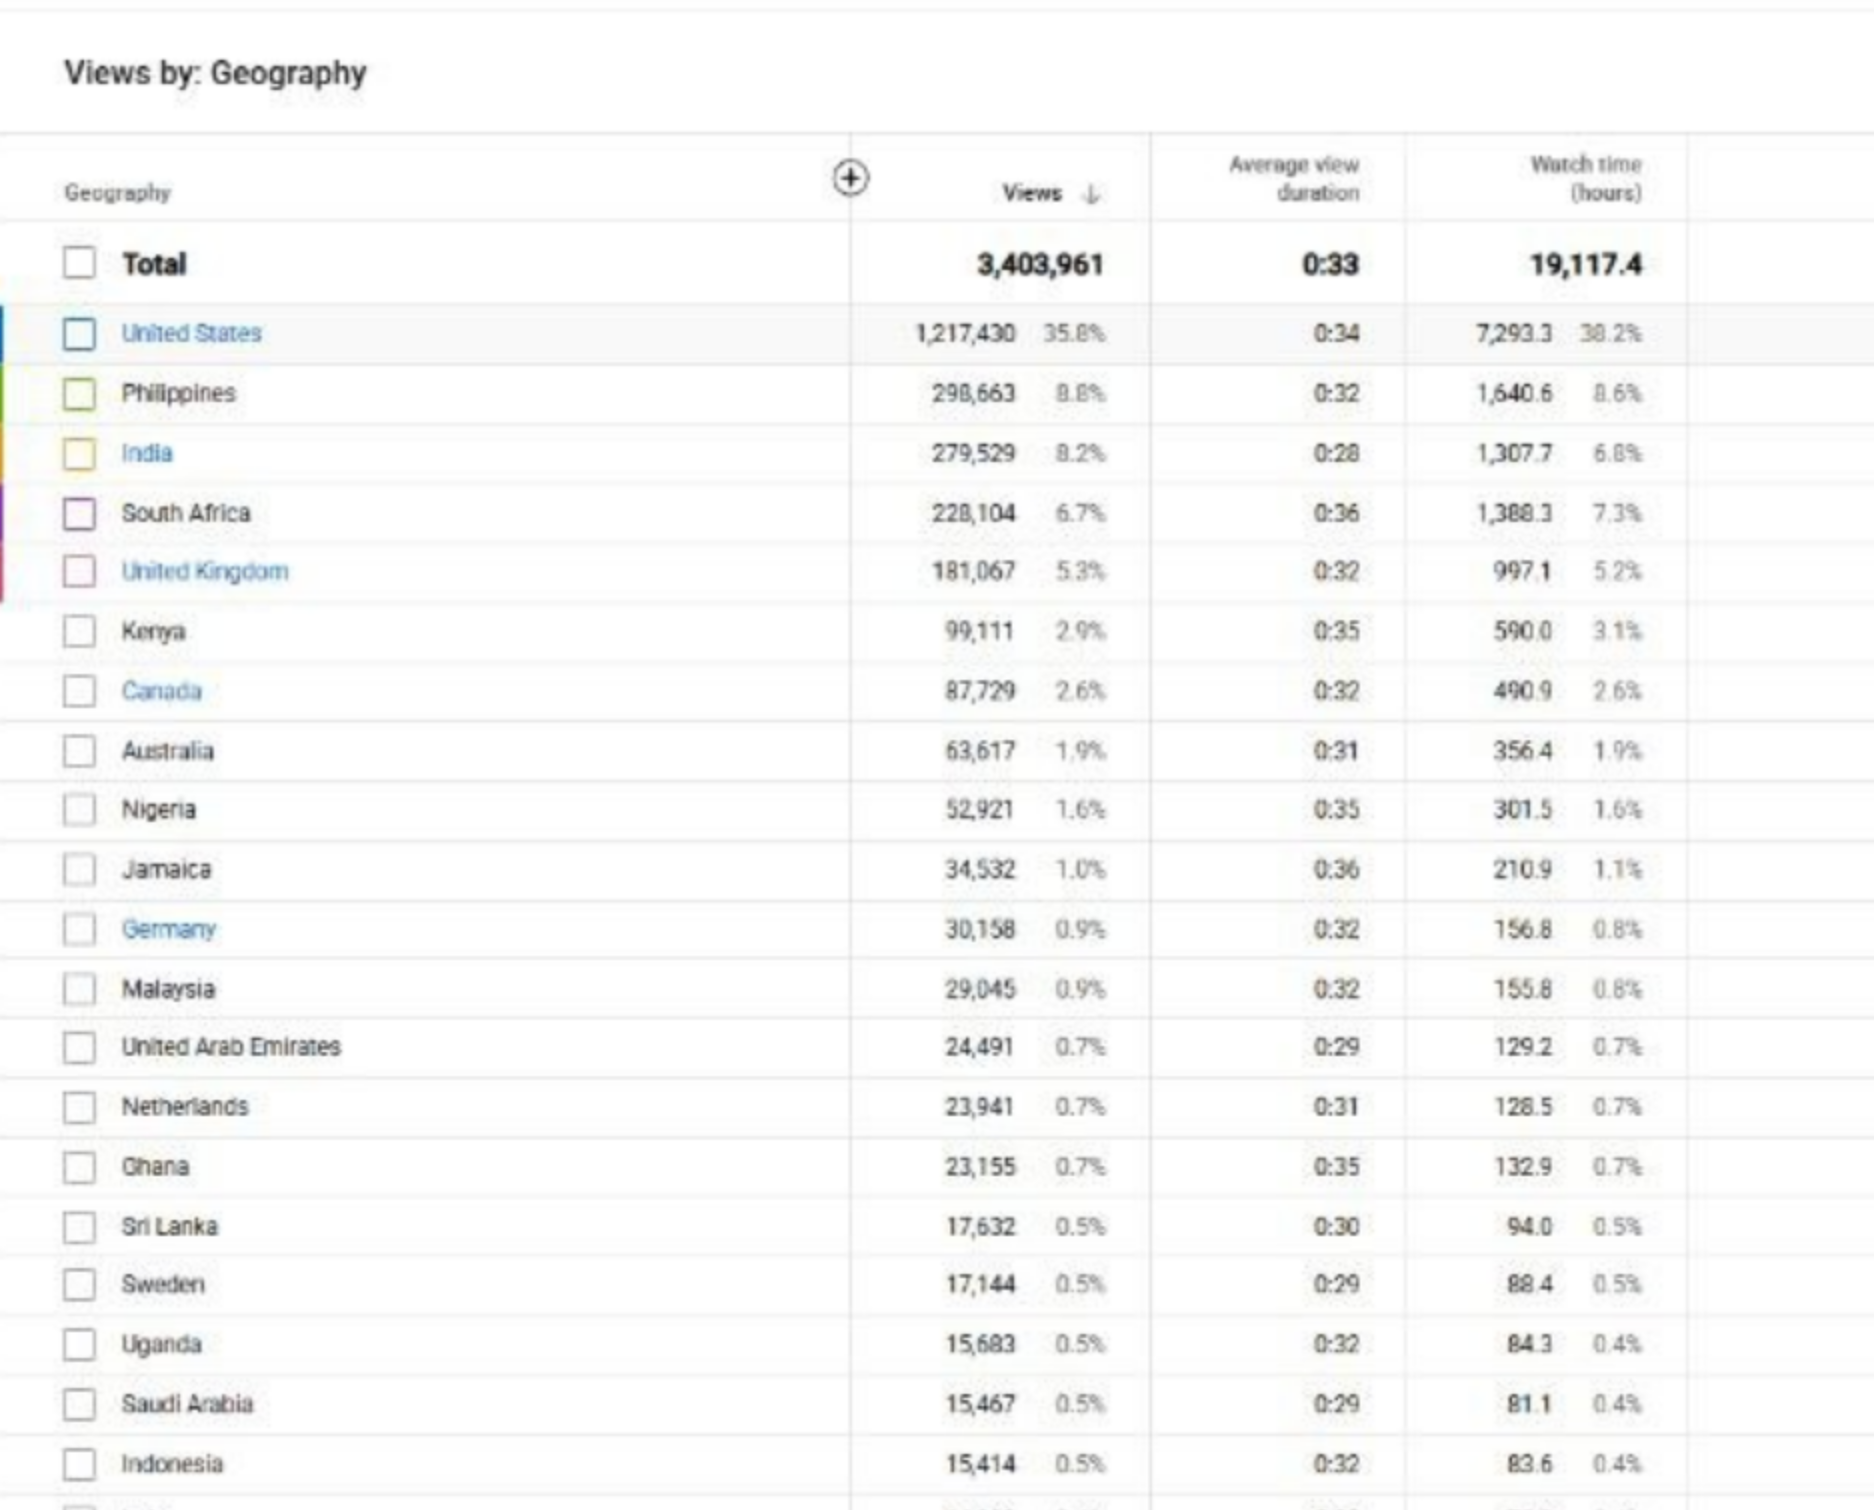
Task: Toggle the South Africa checkbox
Action: click(x=79, y=513)
